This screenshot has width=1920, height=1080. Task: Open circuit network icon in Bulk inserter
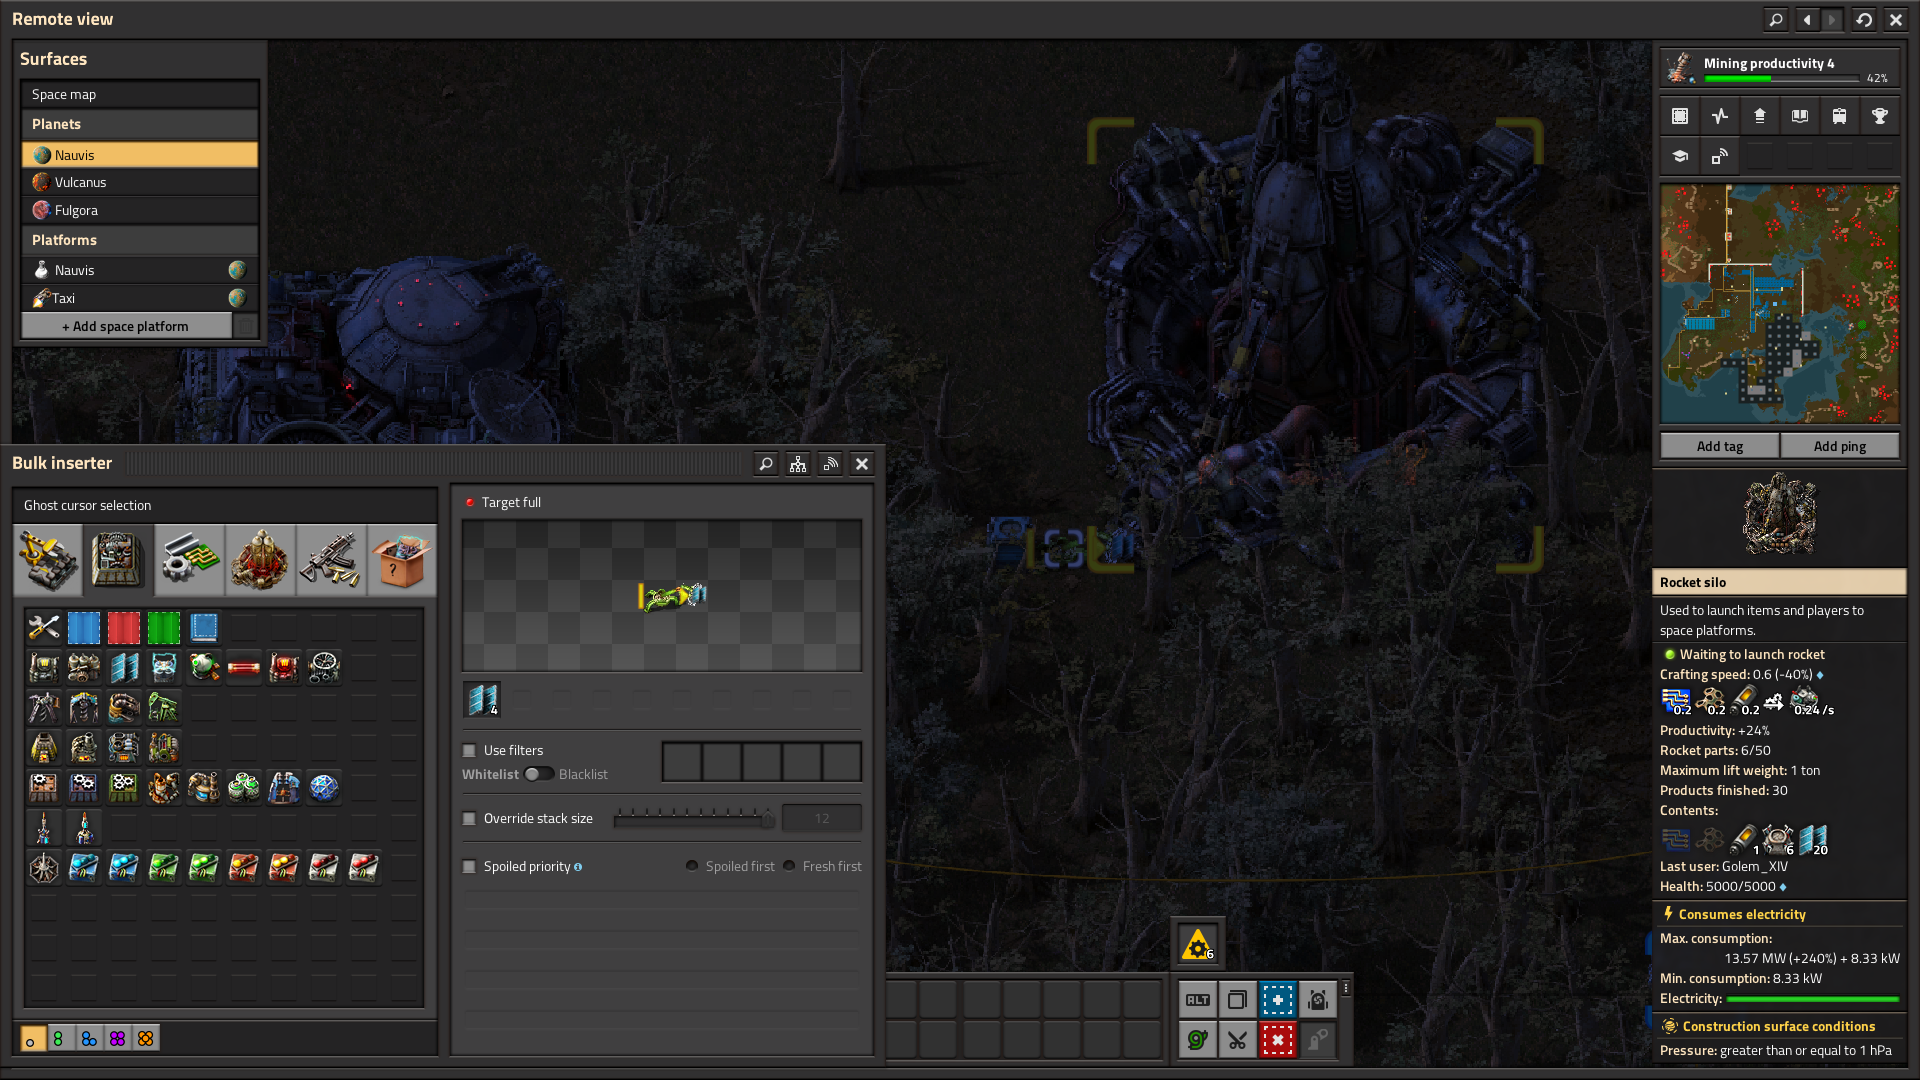798,464
